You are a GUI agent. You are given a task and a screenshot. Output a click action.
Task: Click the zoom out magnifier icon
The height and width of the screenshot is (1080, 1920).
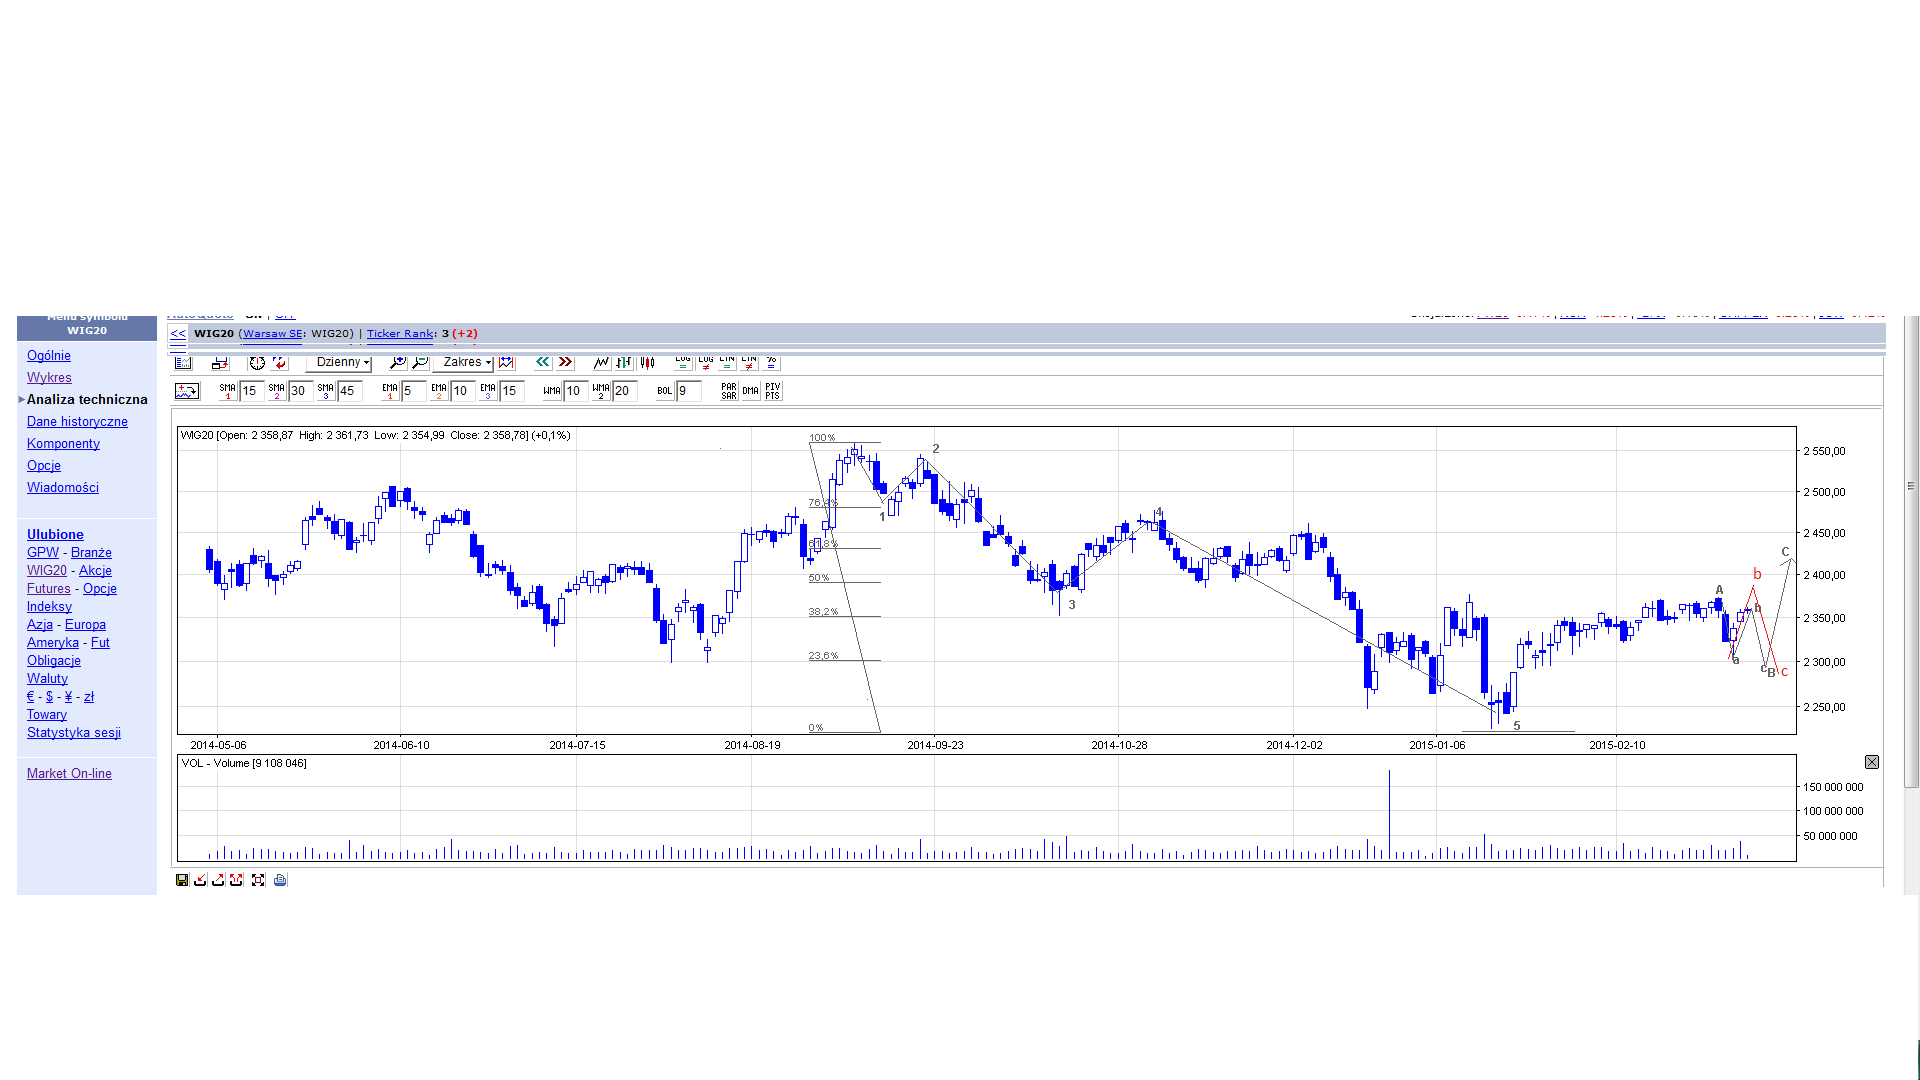click(x=420, y=362)
